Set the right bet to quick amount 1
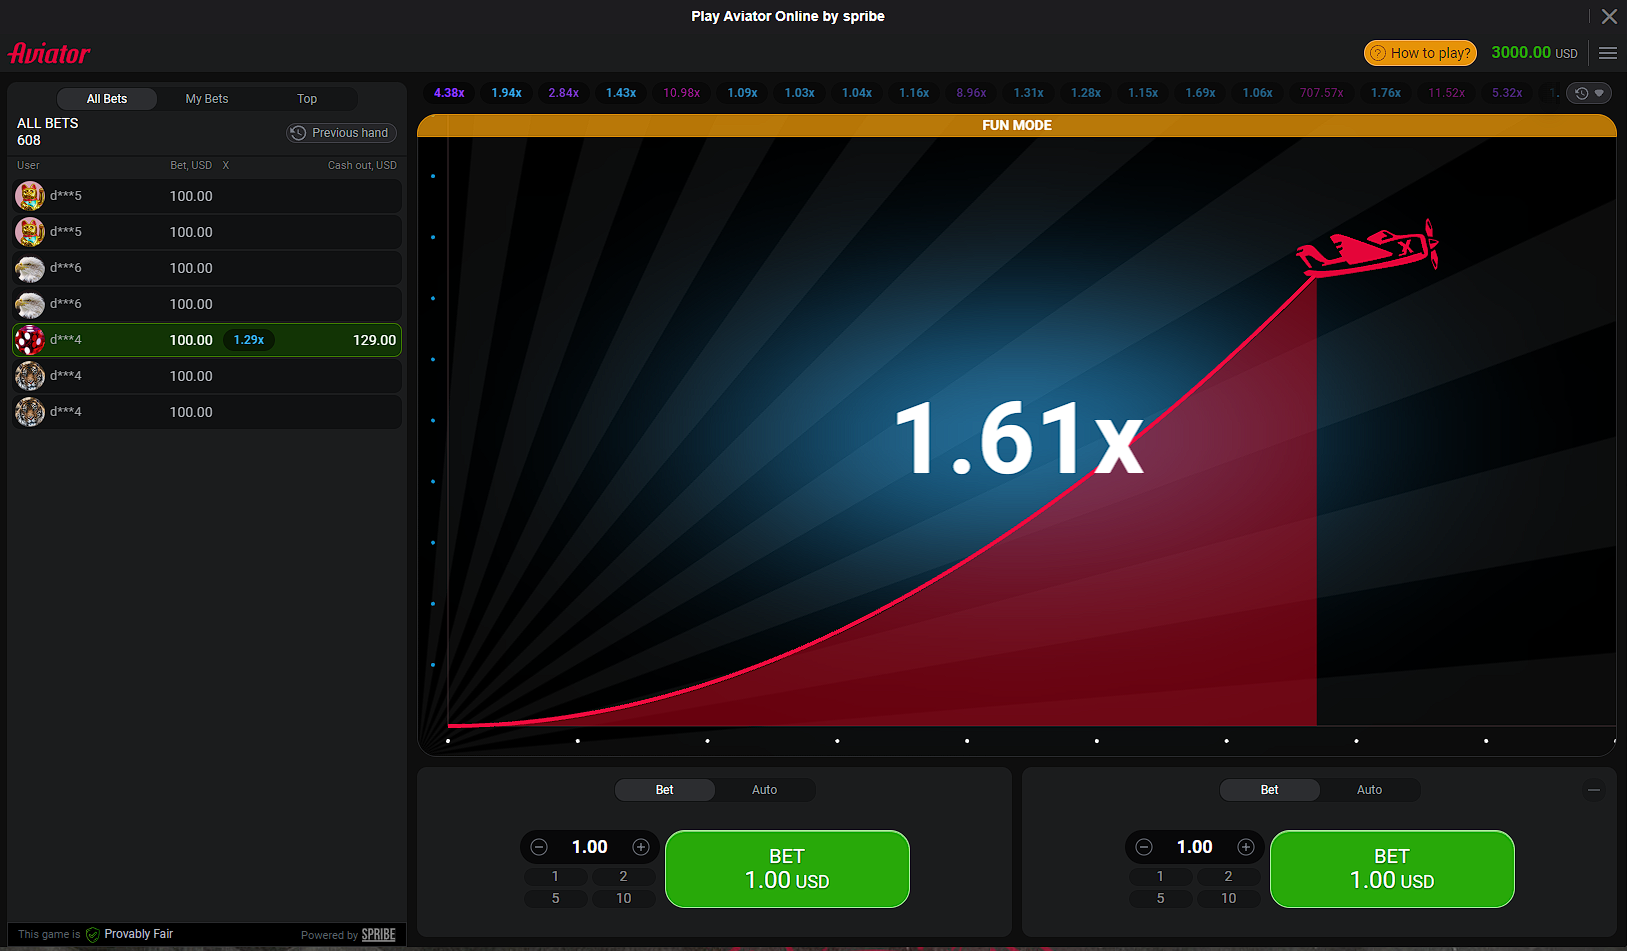This screenshot has height=951, width=1627. (x=1161, y=876)
